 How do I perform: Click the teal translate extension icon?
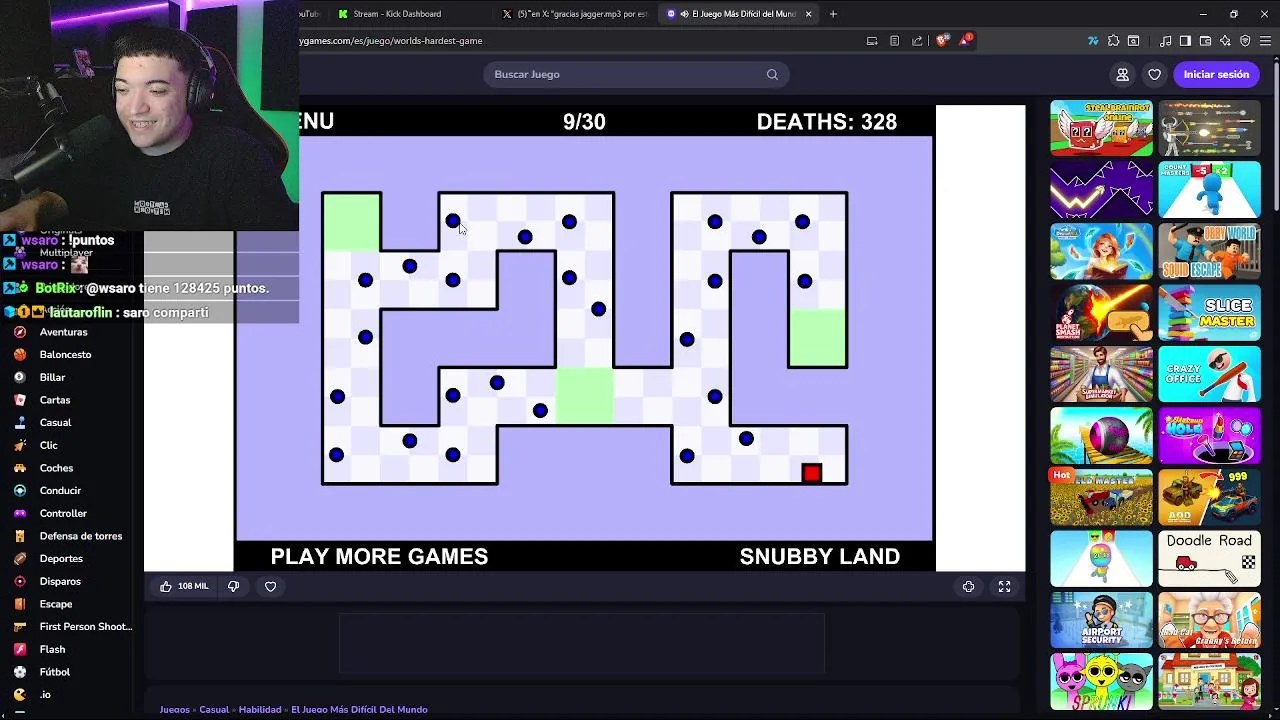(1093, 41)
